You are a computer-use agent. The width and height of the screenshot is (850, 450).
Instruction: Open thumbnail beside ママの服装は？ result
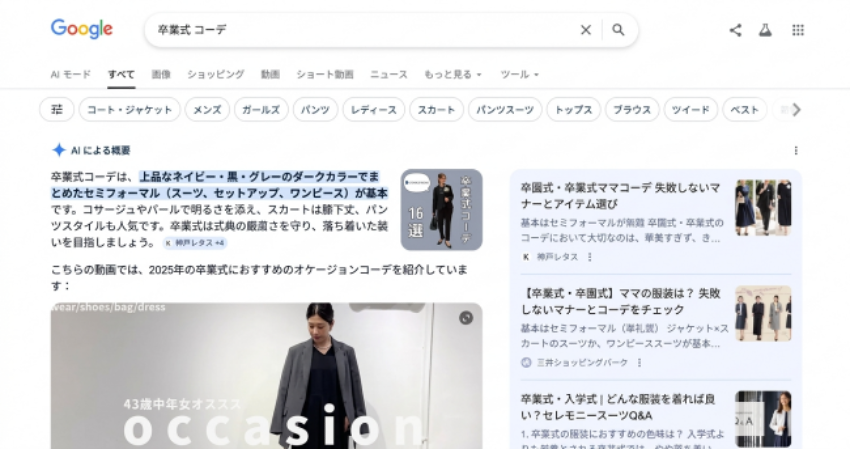[763, 313]
